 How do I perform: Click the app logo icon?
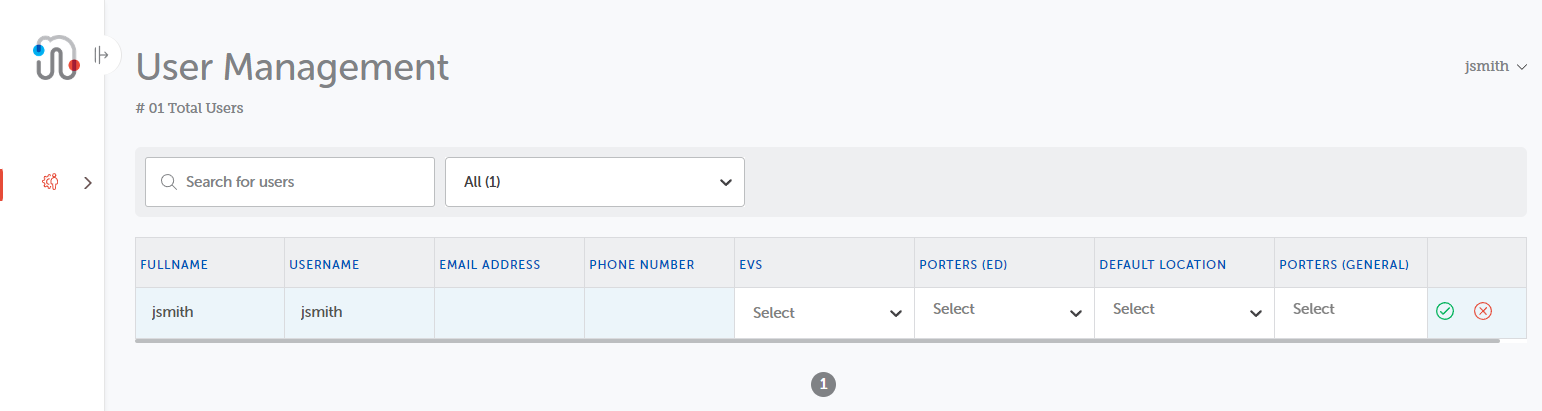coord(56,58)
